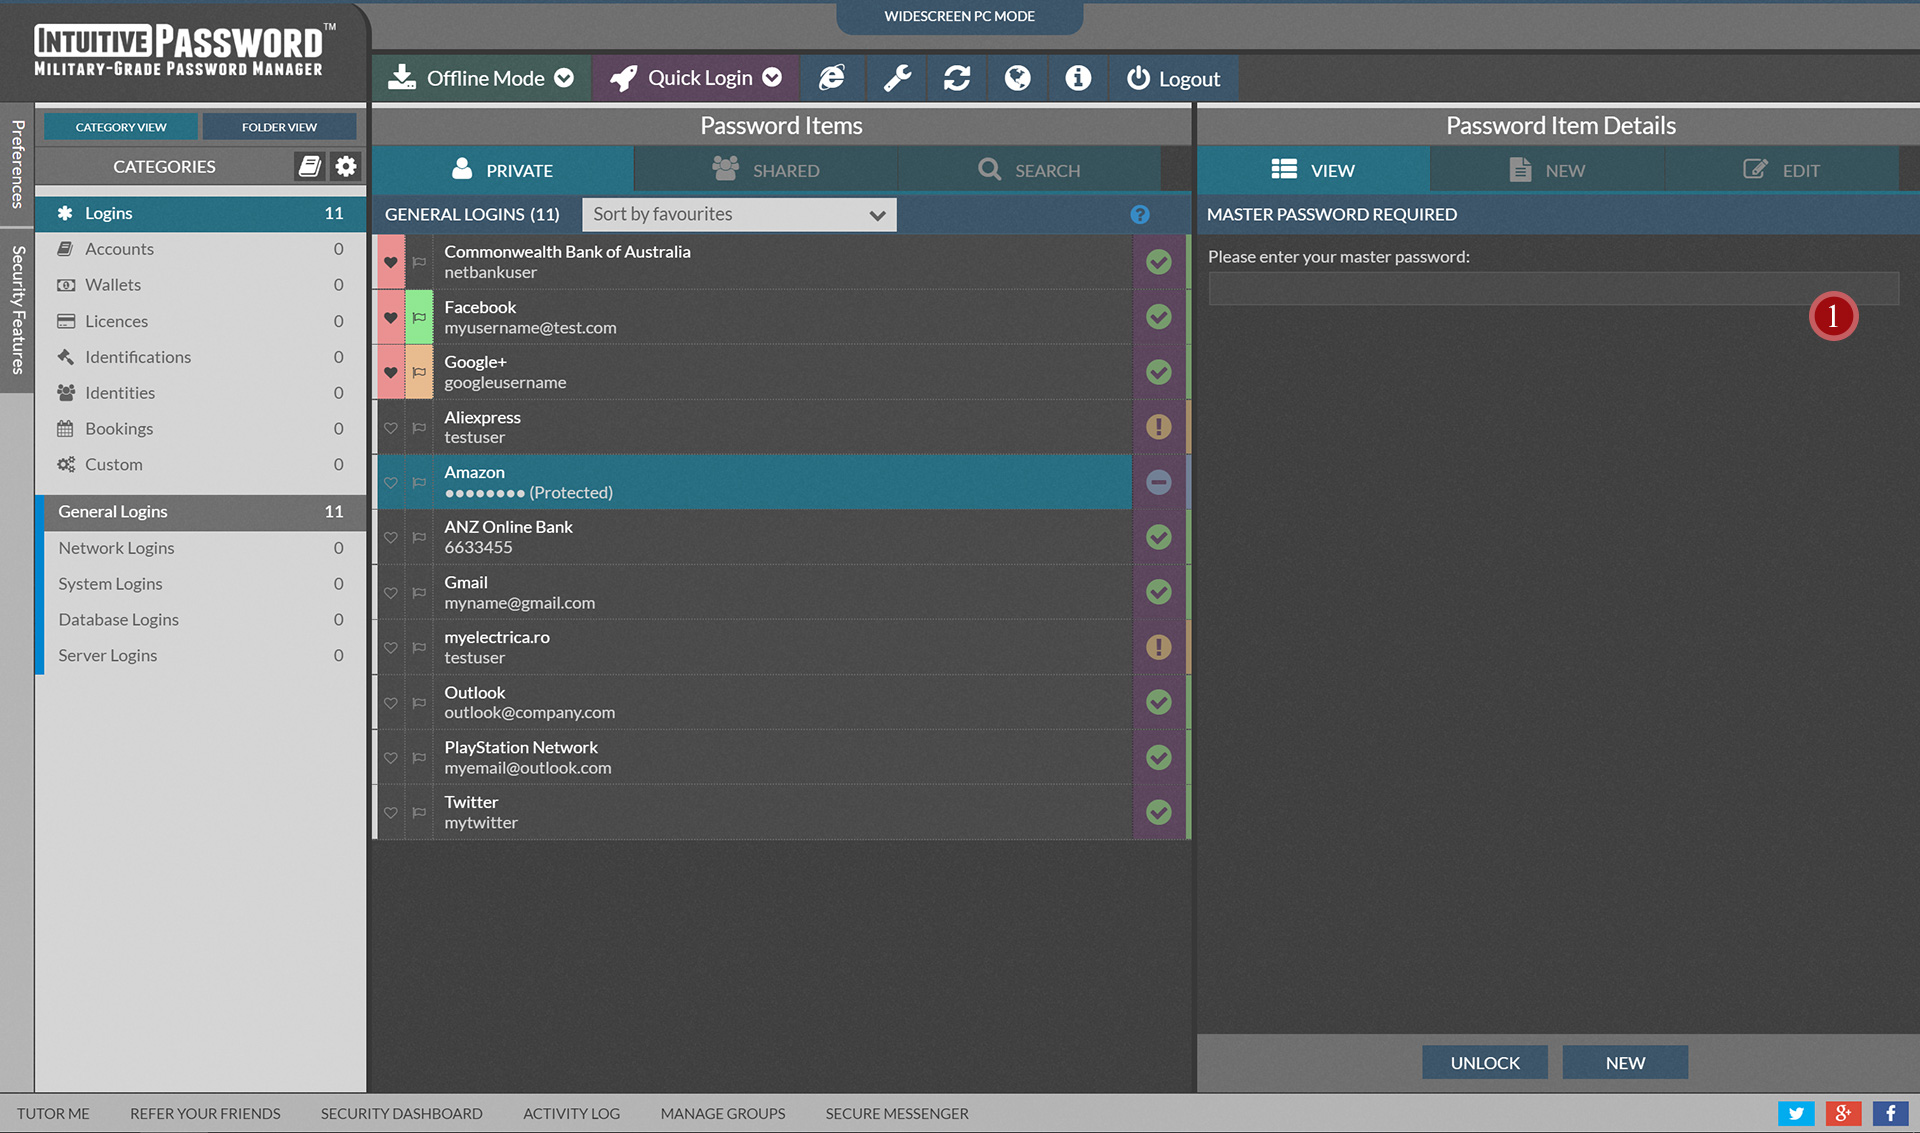Switch to the SHARED tab
Image resolution: width=1920 pixels, height=1133 pixels.
pyautogui.click(x=766, y=170)
